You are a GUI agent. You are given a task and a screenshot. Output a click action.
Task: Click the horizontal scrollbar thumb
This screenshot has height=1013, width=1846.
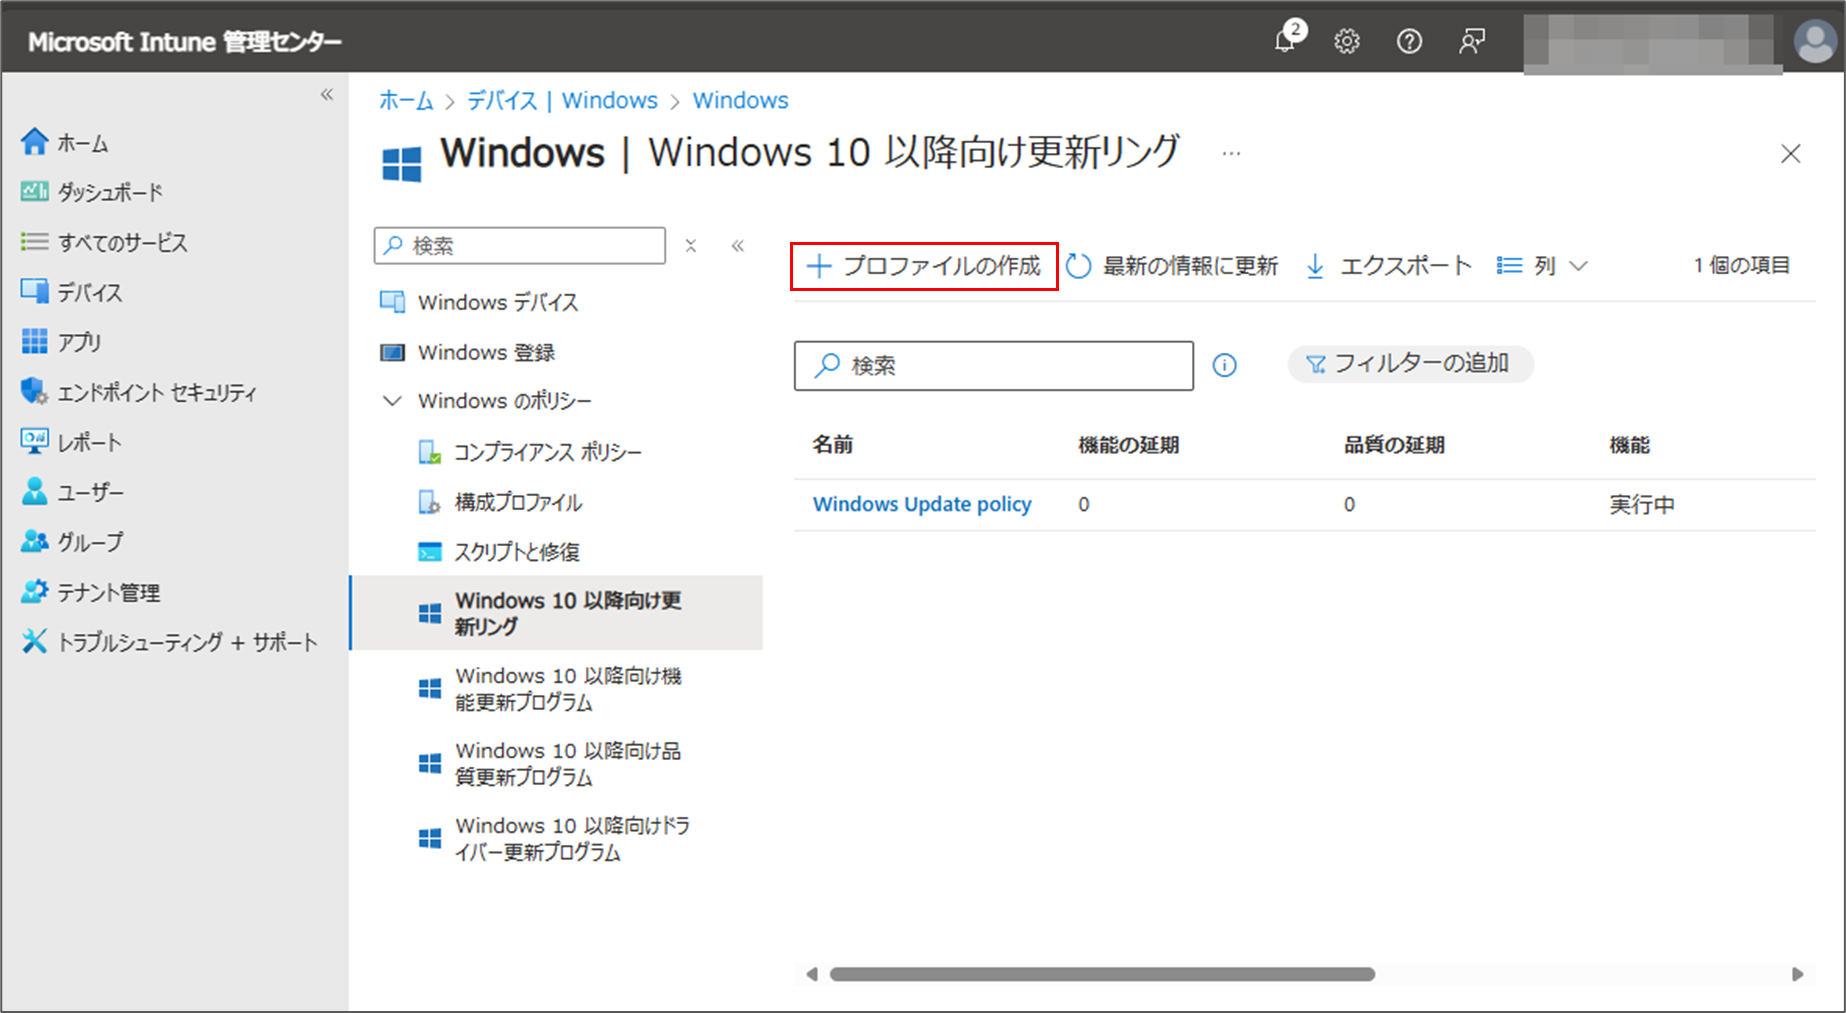1102,974
